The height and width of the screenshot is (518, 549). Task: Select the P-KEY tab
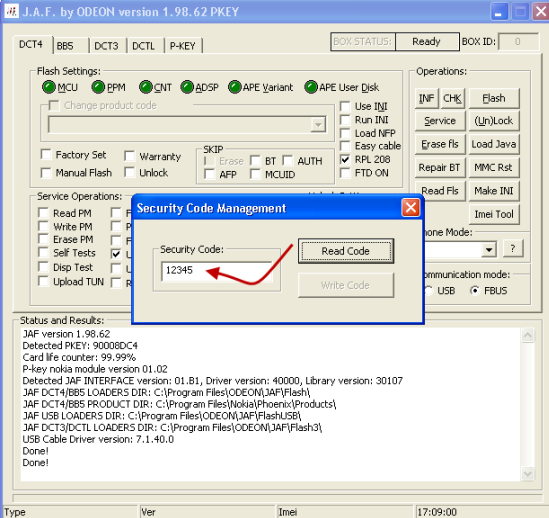[182, 46]
